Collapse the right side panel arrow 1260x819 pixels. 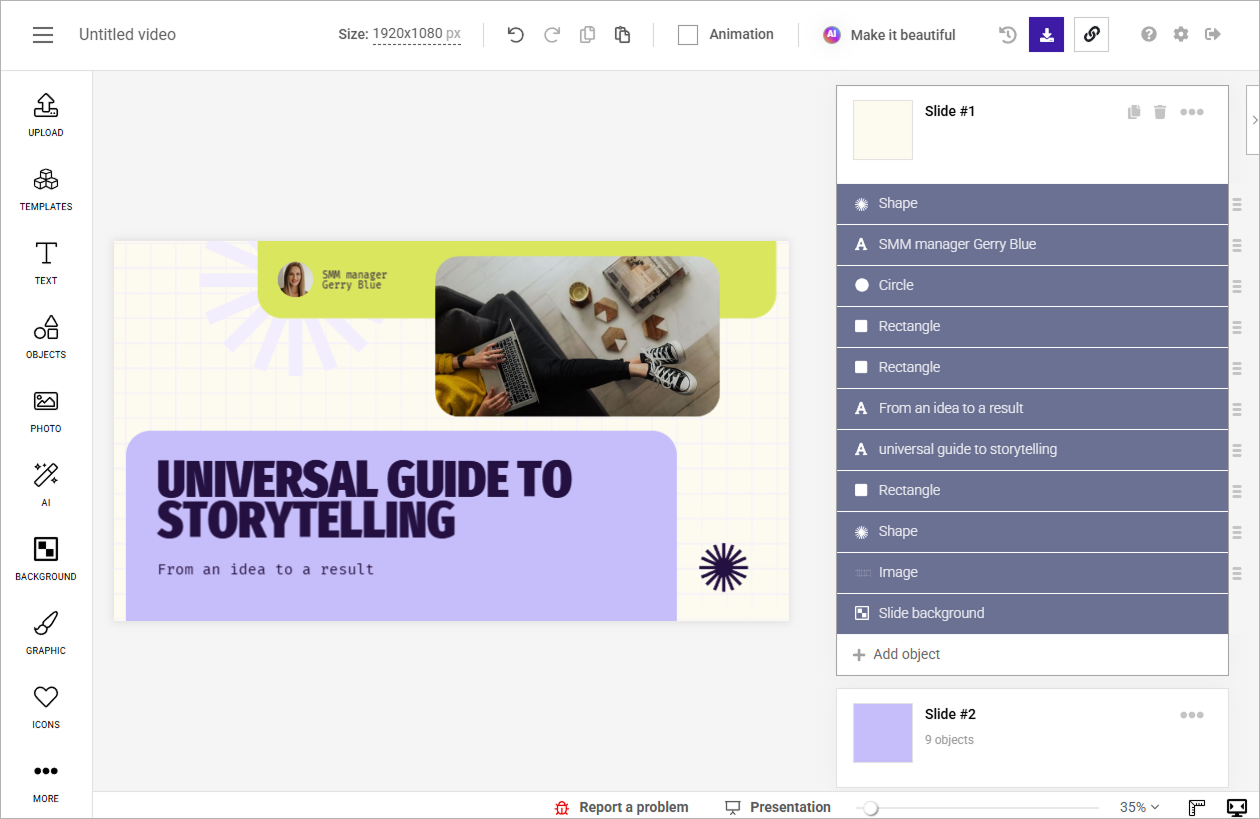pos(1254,120)
